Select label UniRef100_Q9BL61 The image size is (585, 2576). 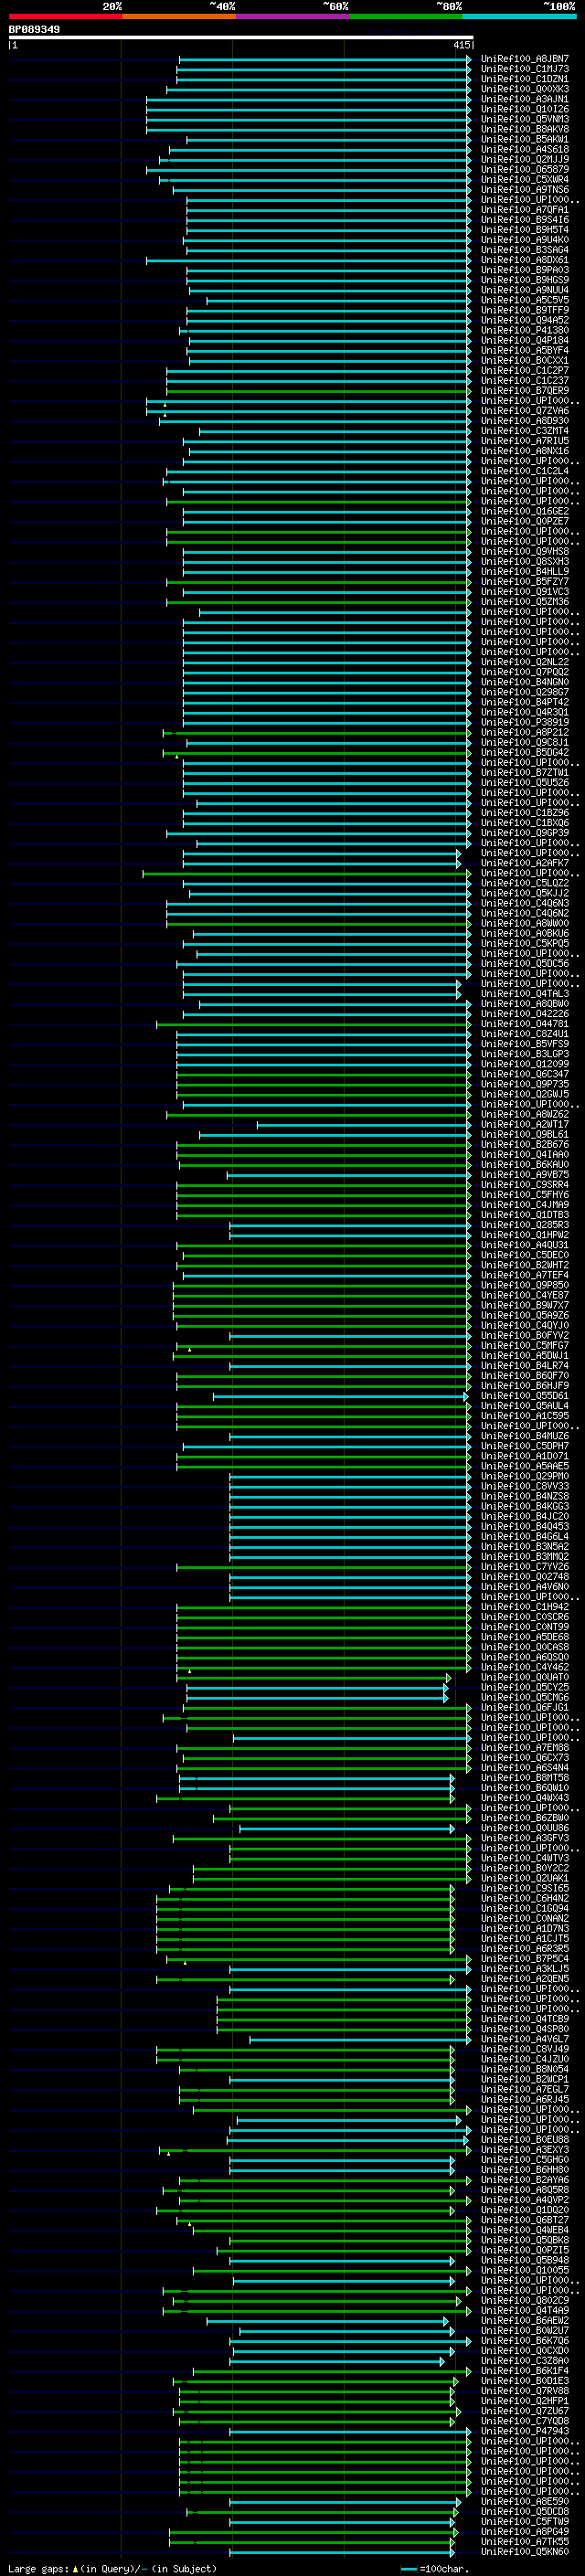coord(525,1134)
